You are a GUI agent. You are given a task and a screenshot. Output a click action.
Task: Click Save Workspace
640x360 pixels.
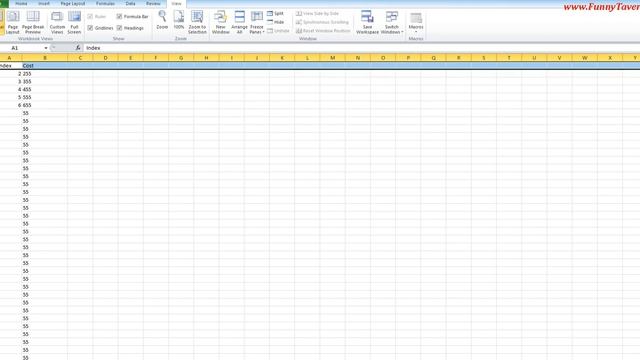367,22
